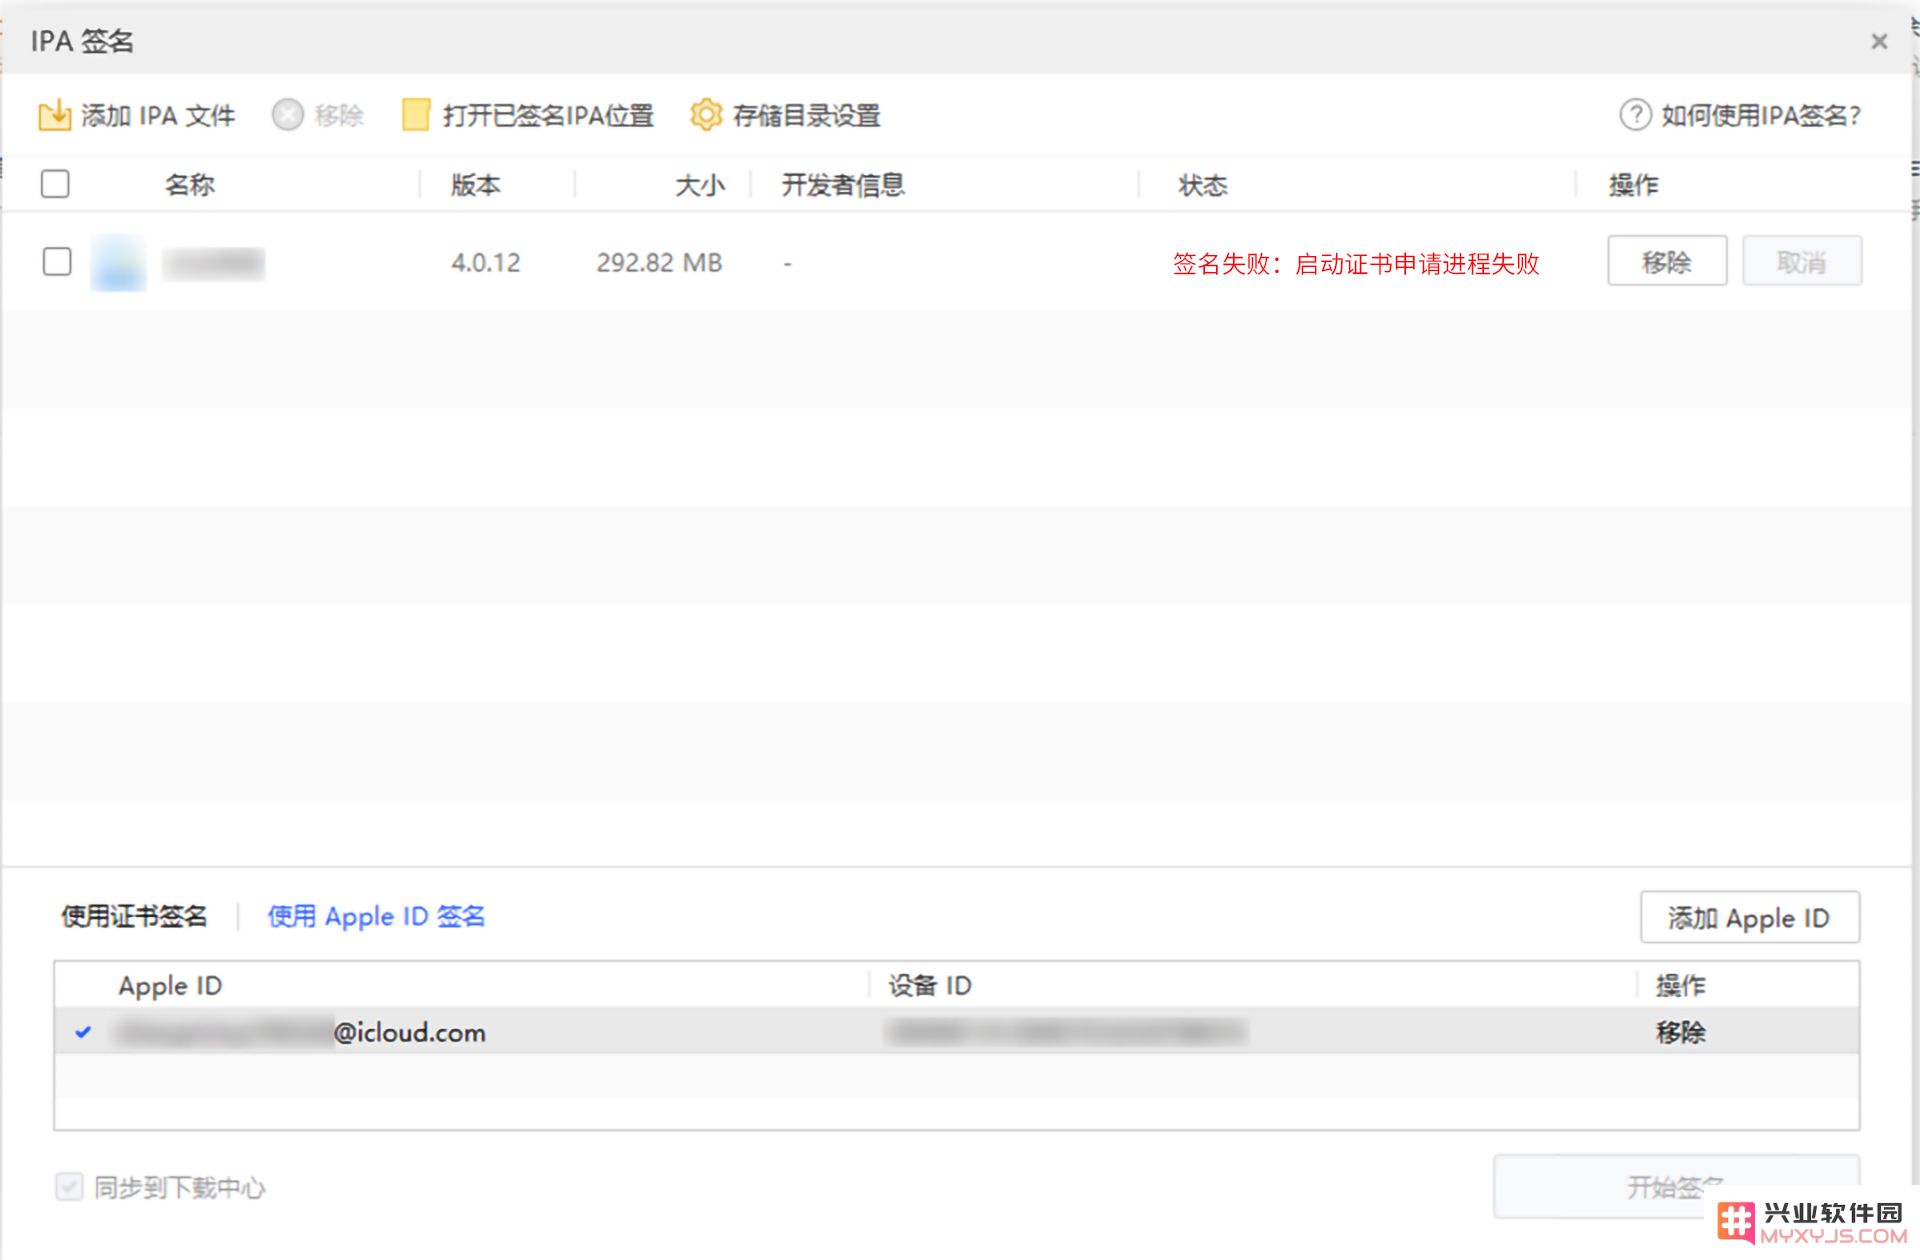Click 移除 button in IPA row

pyautogui.click(x=1667, y=262)
